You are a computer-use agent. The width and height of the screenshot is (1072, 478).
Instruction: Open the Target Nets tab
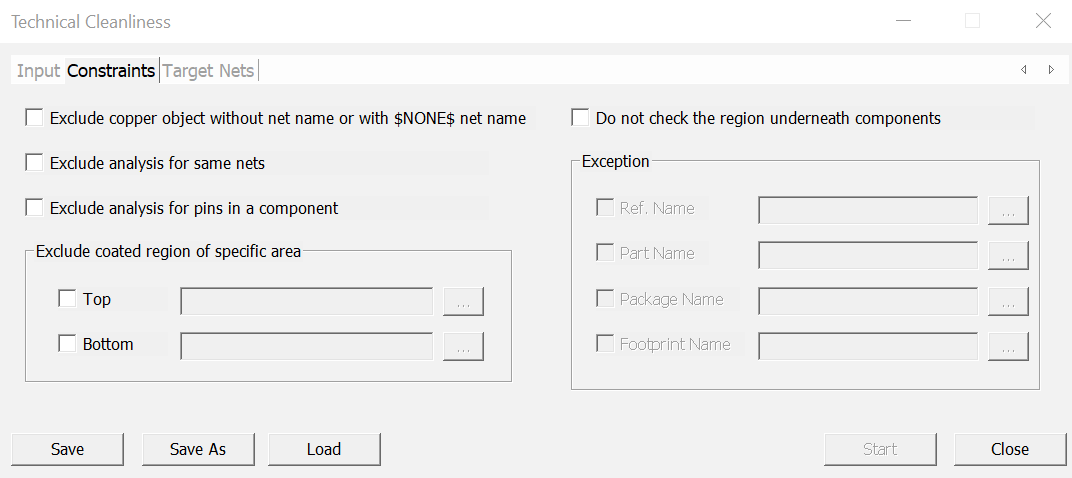(x=208, y=71)
